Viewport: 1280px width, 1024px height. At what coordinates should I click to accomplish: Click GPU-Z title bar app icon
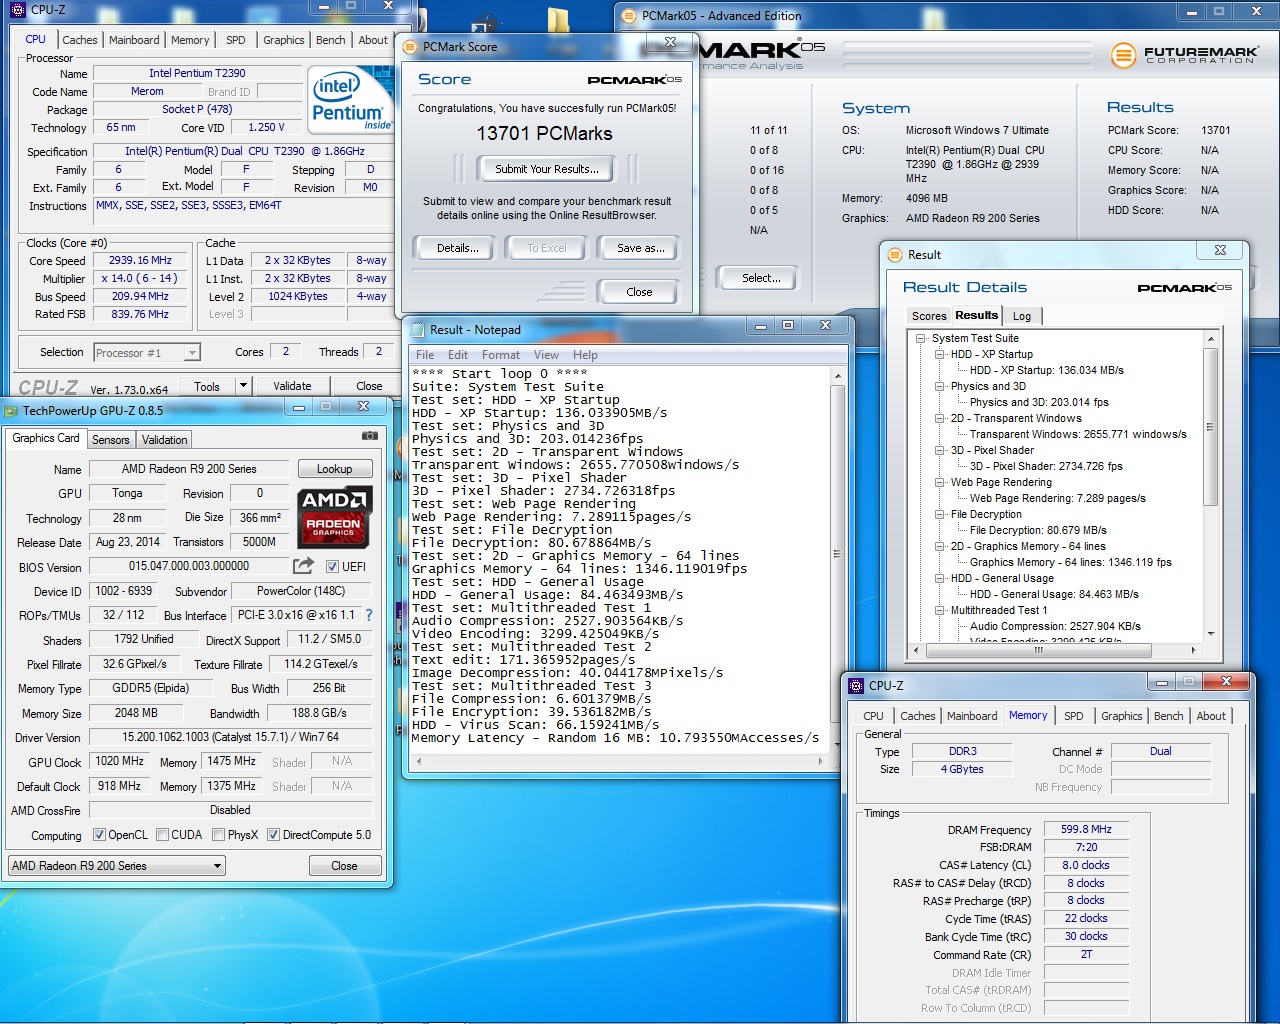[11, 410]
